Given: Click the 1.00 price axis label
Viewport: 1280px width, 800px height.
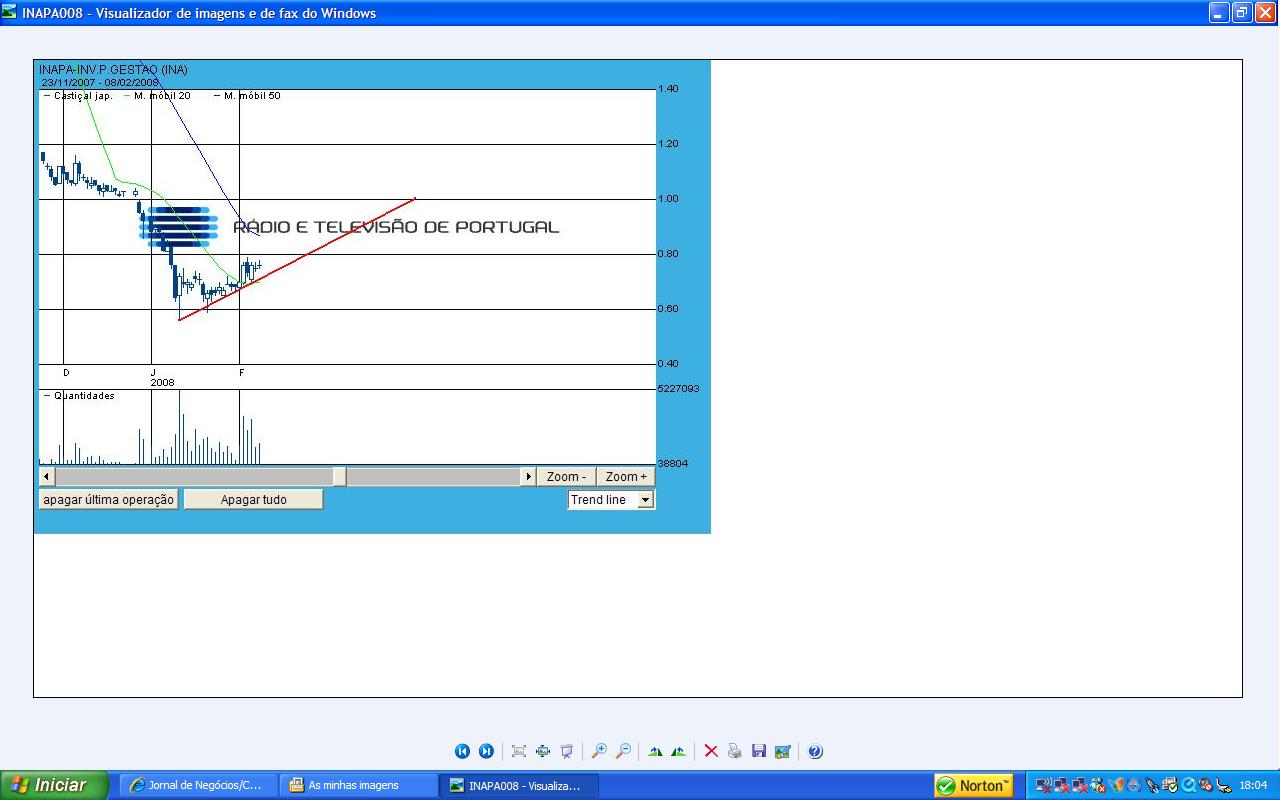Looking at the screenshot, I should point(668,199).
